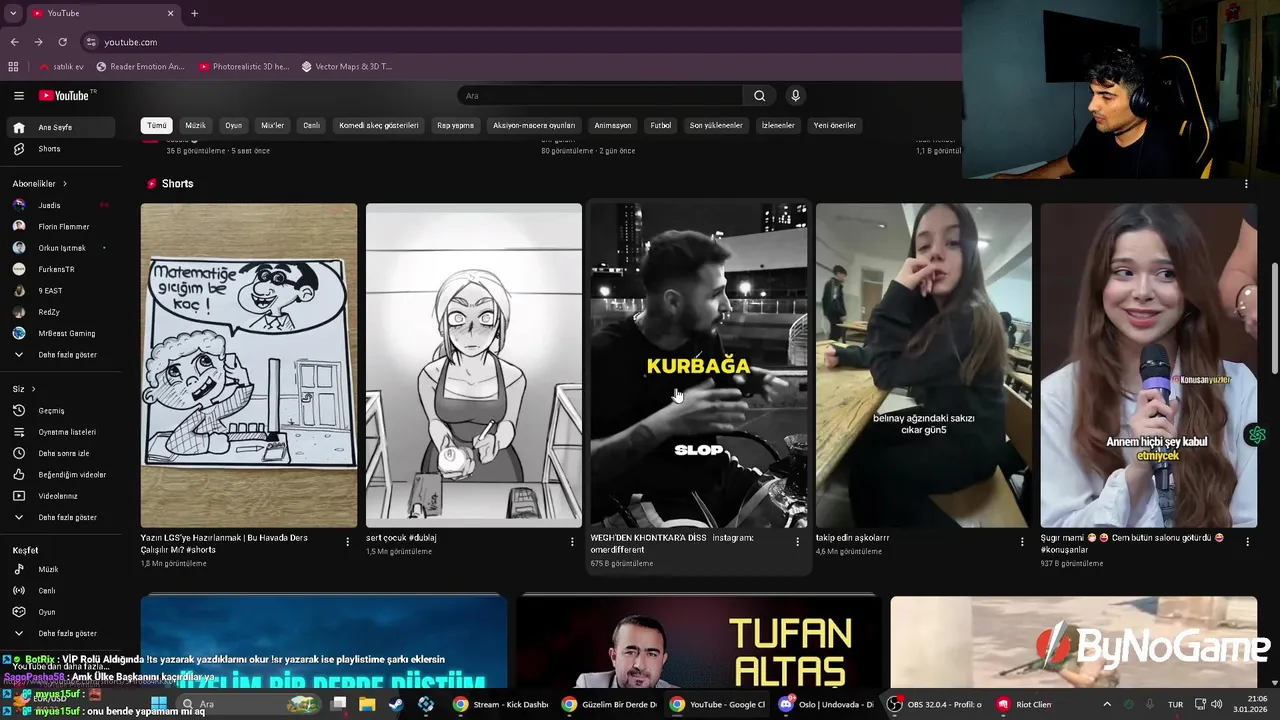
Task: Open the Annem hiçbi şey kabul Short
Action: (x=1149, y=365)
